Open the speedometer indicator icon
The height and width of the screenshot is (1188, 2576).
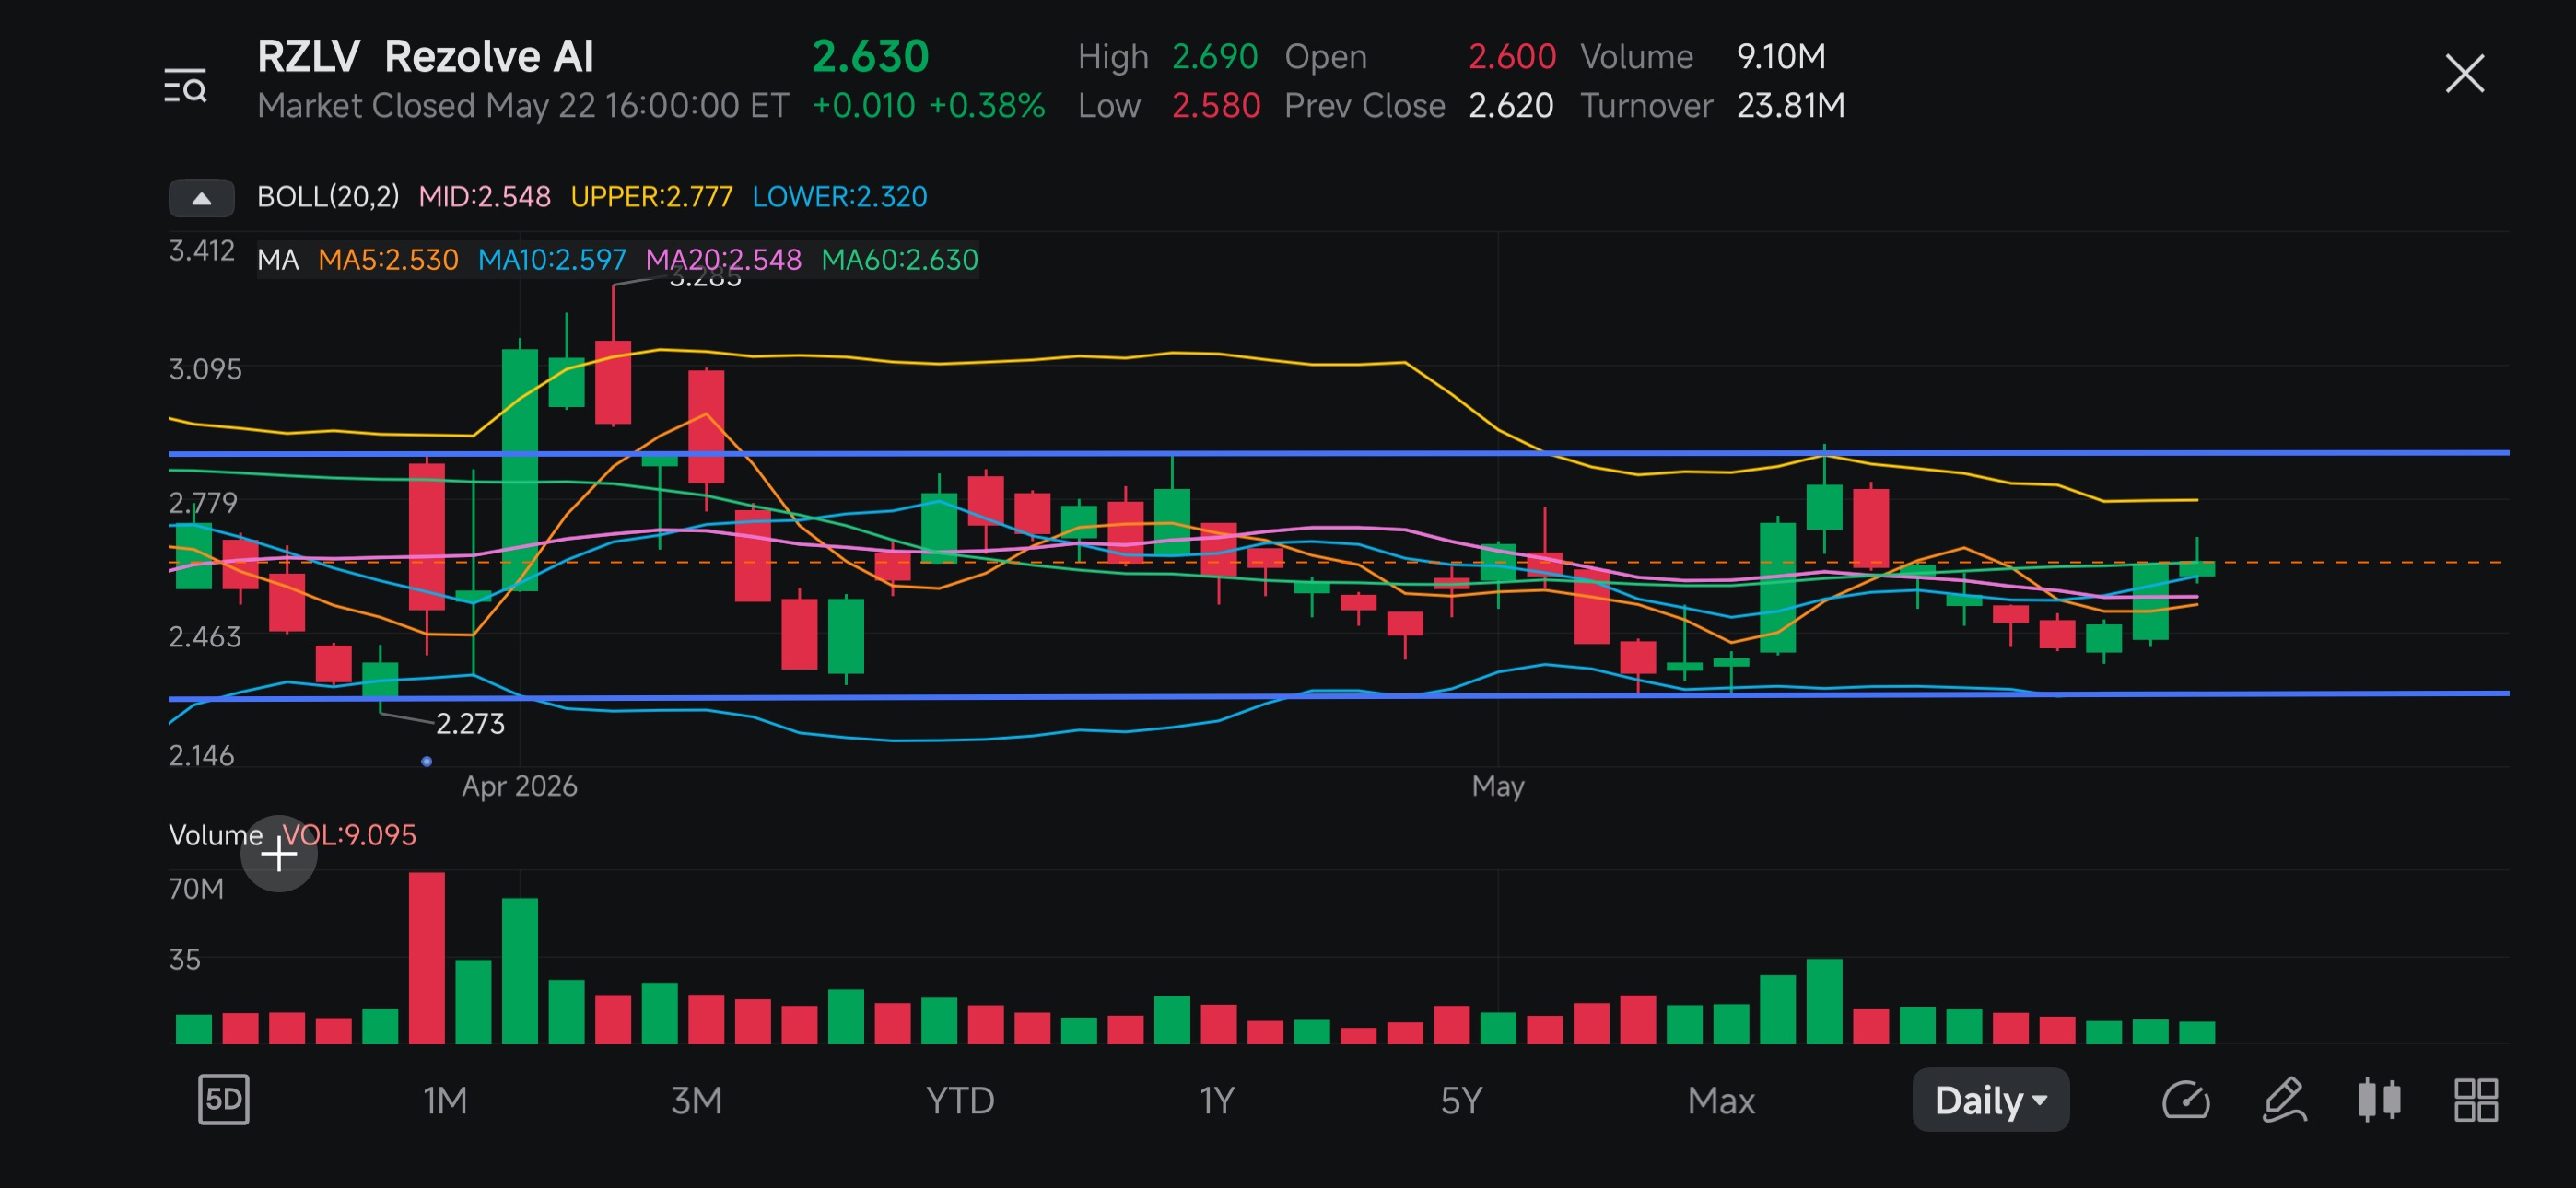[2185, 1101]
